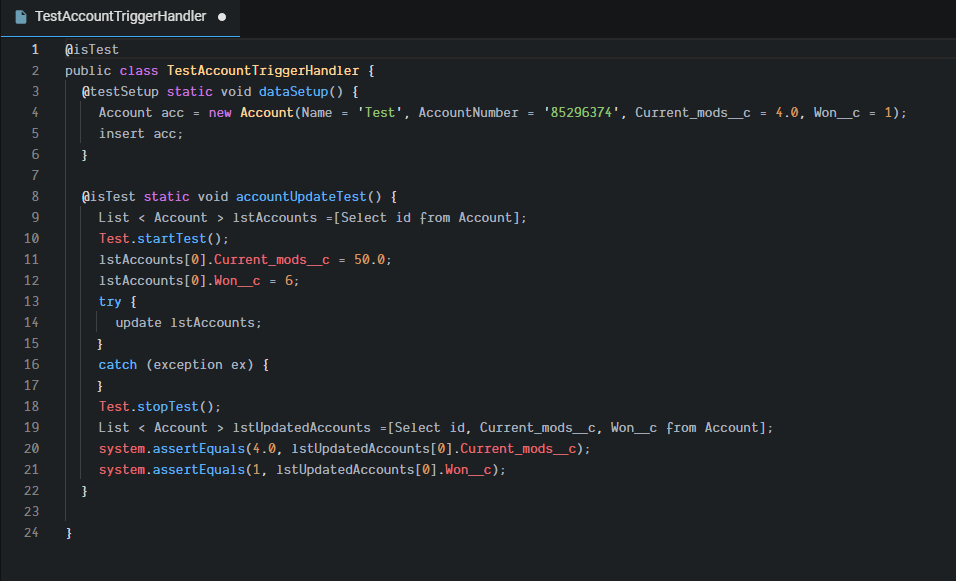Click line number 10 in the gutter
This screenshot has height=581, width=956.
(31, 238)
